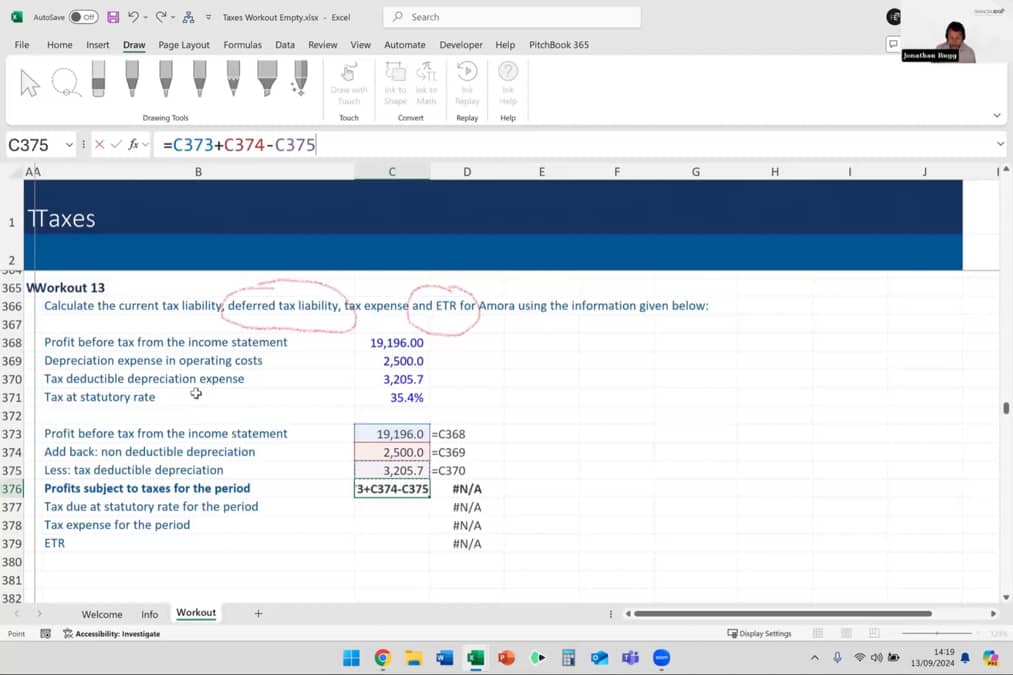1013x675 pixels.
Task: Pick the Eraser in Drawing Tools
Action: pos(98,79)
